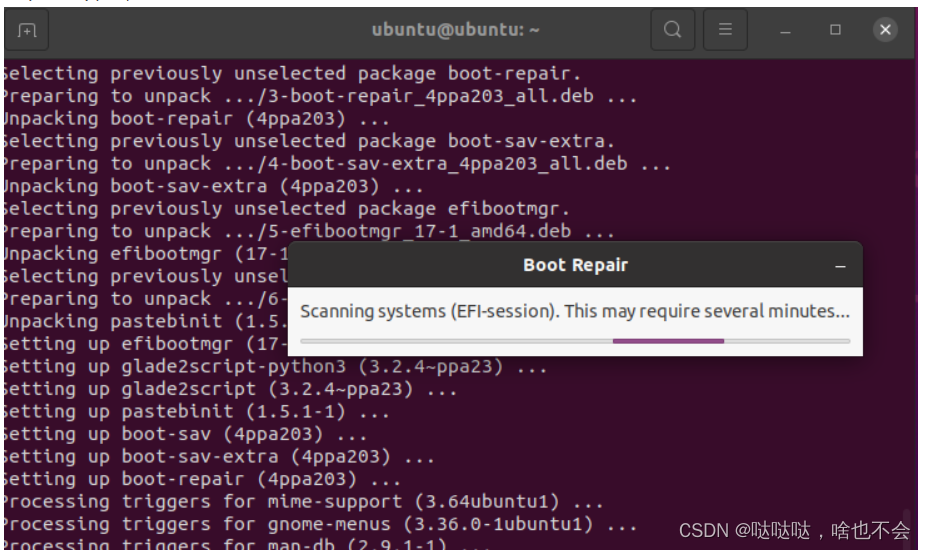Open a new terminal tab
The image size is (927, 550).
pyautogui.click(x=27, y=30)
